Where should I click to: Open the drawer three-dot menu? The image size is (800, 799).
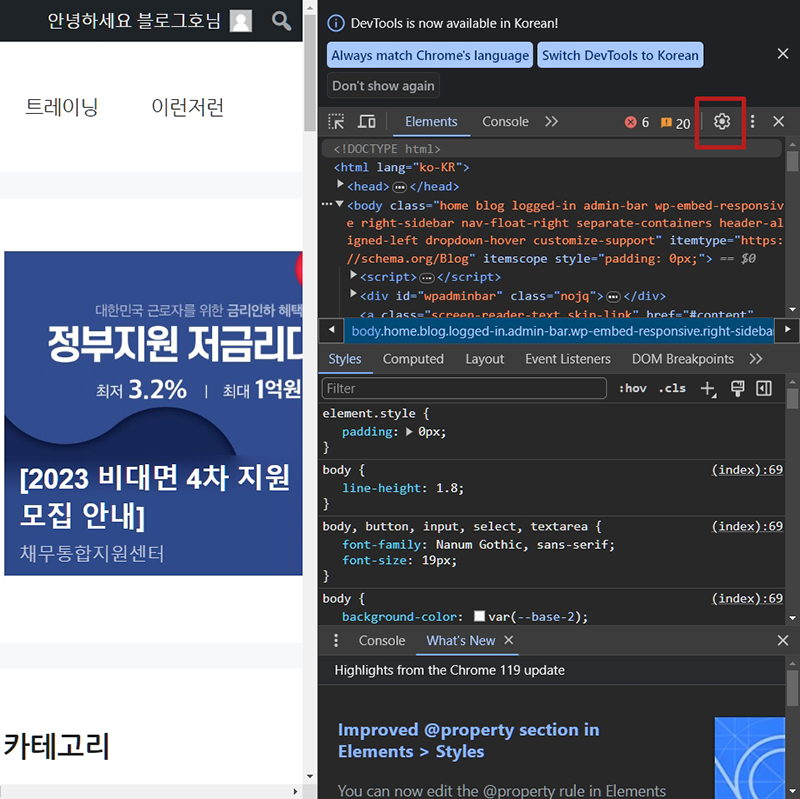[x=336, y=640]
